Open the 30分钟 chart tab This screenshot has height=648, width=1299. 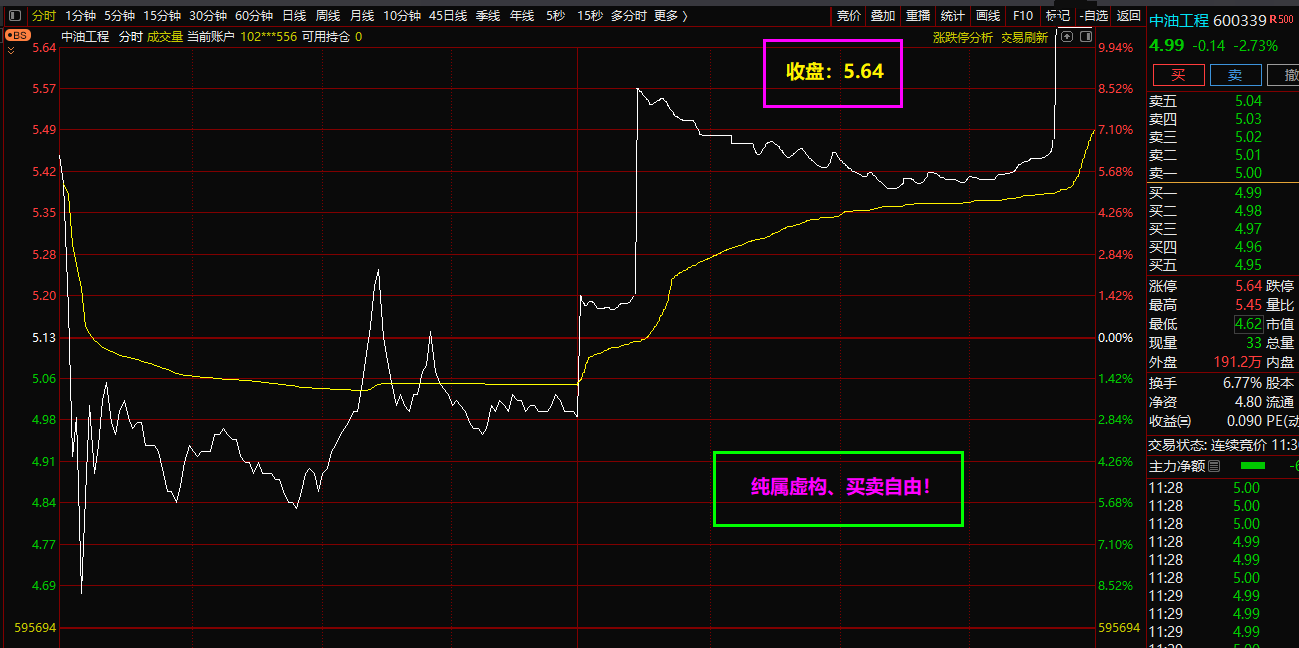coord(207,16)
